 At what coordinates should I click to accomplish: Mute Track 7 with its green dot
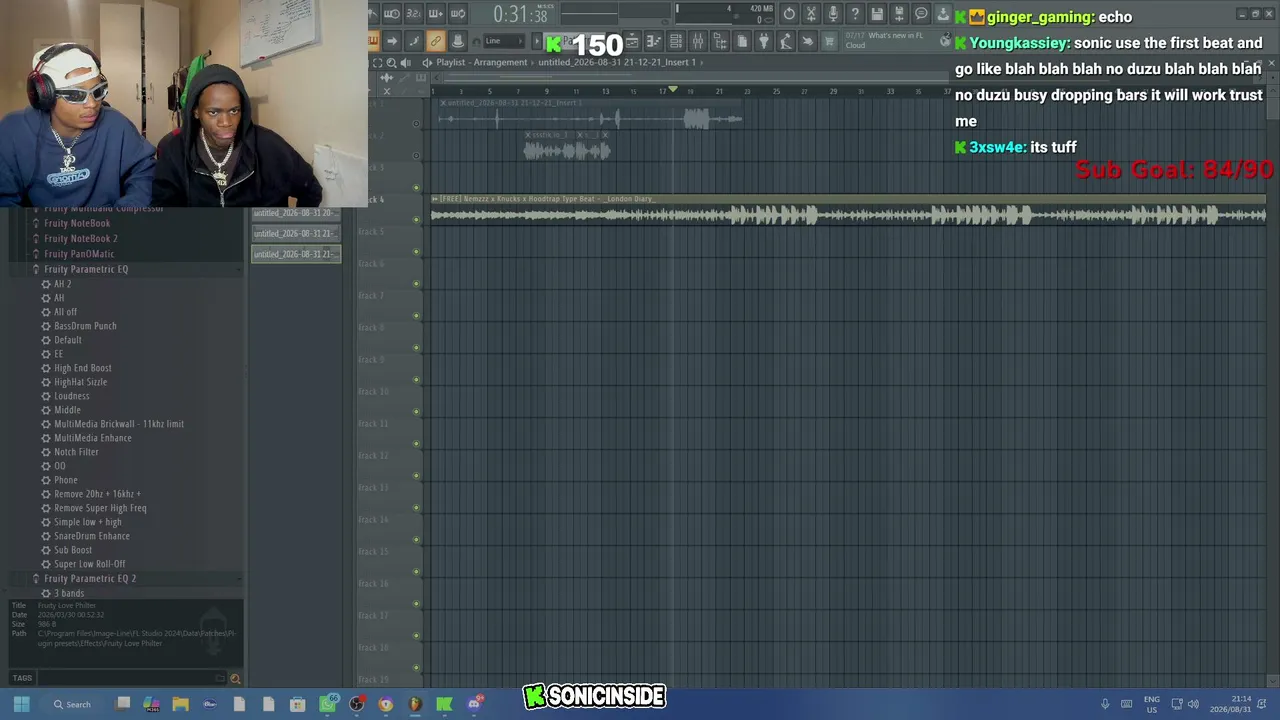click(x=417, y=316)
